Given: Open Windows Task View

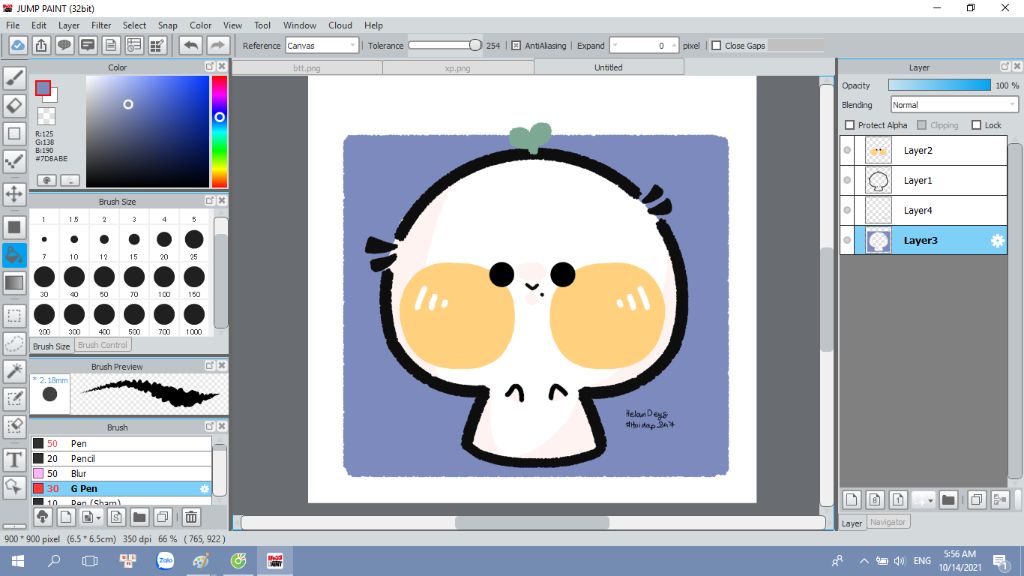Looking at the screenshot, I should 89,561.
